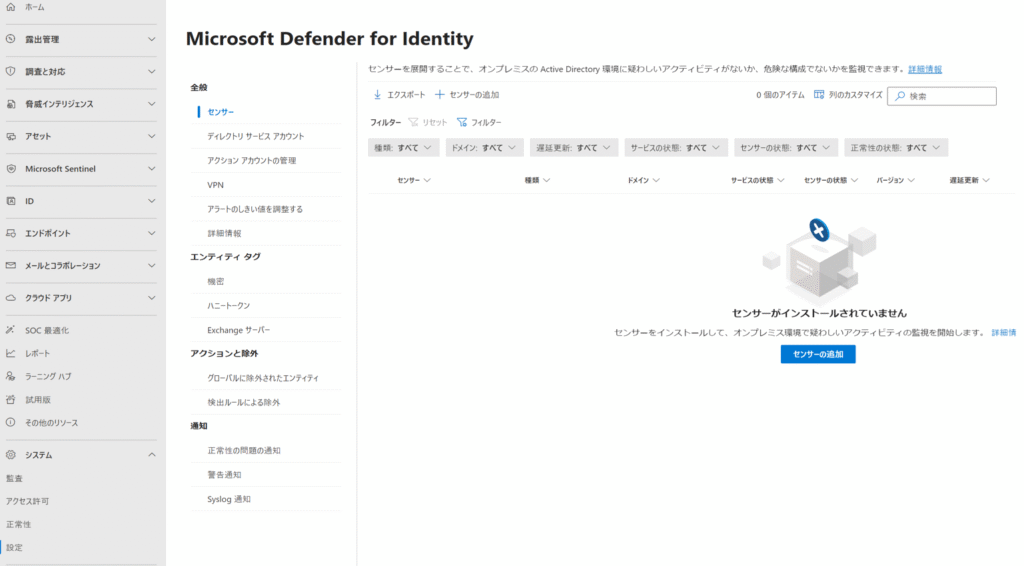Image resolution: width=1024 pixels, height=566 pixels.
Task: Click the その他のリソース info icon
Action: 10,422
